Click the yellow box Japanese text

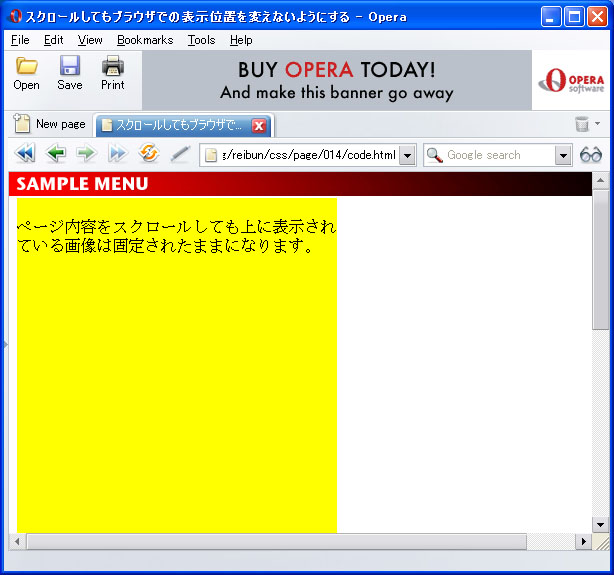[x=176, y=236]
